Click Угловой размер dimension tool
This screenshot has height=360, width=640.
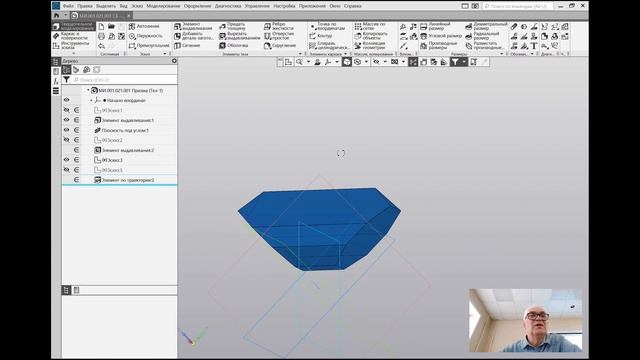click(x=441, y=36)
